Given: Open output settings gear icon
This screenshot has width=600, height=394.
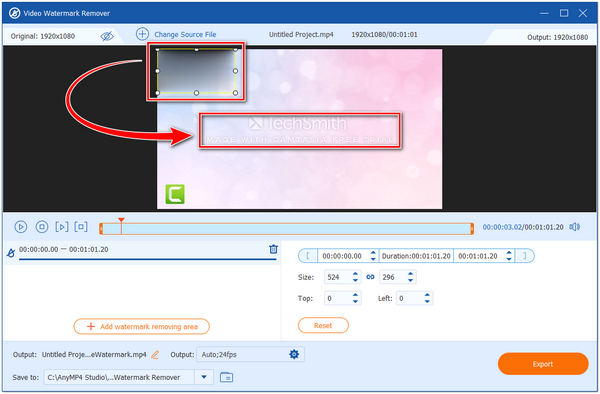Looking at the screenshot, I should (x=294, y=355).
